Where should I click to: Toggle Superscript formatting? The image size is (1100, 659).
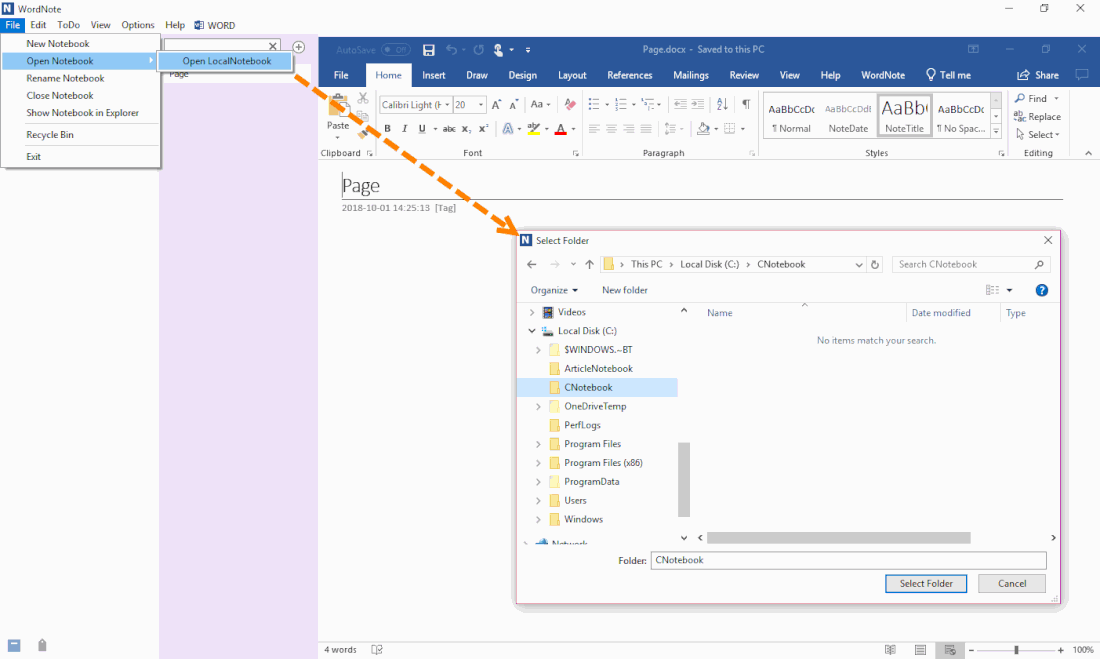click(483, 128)
